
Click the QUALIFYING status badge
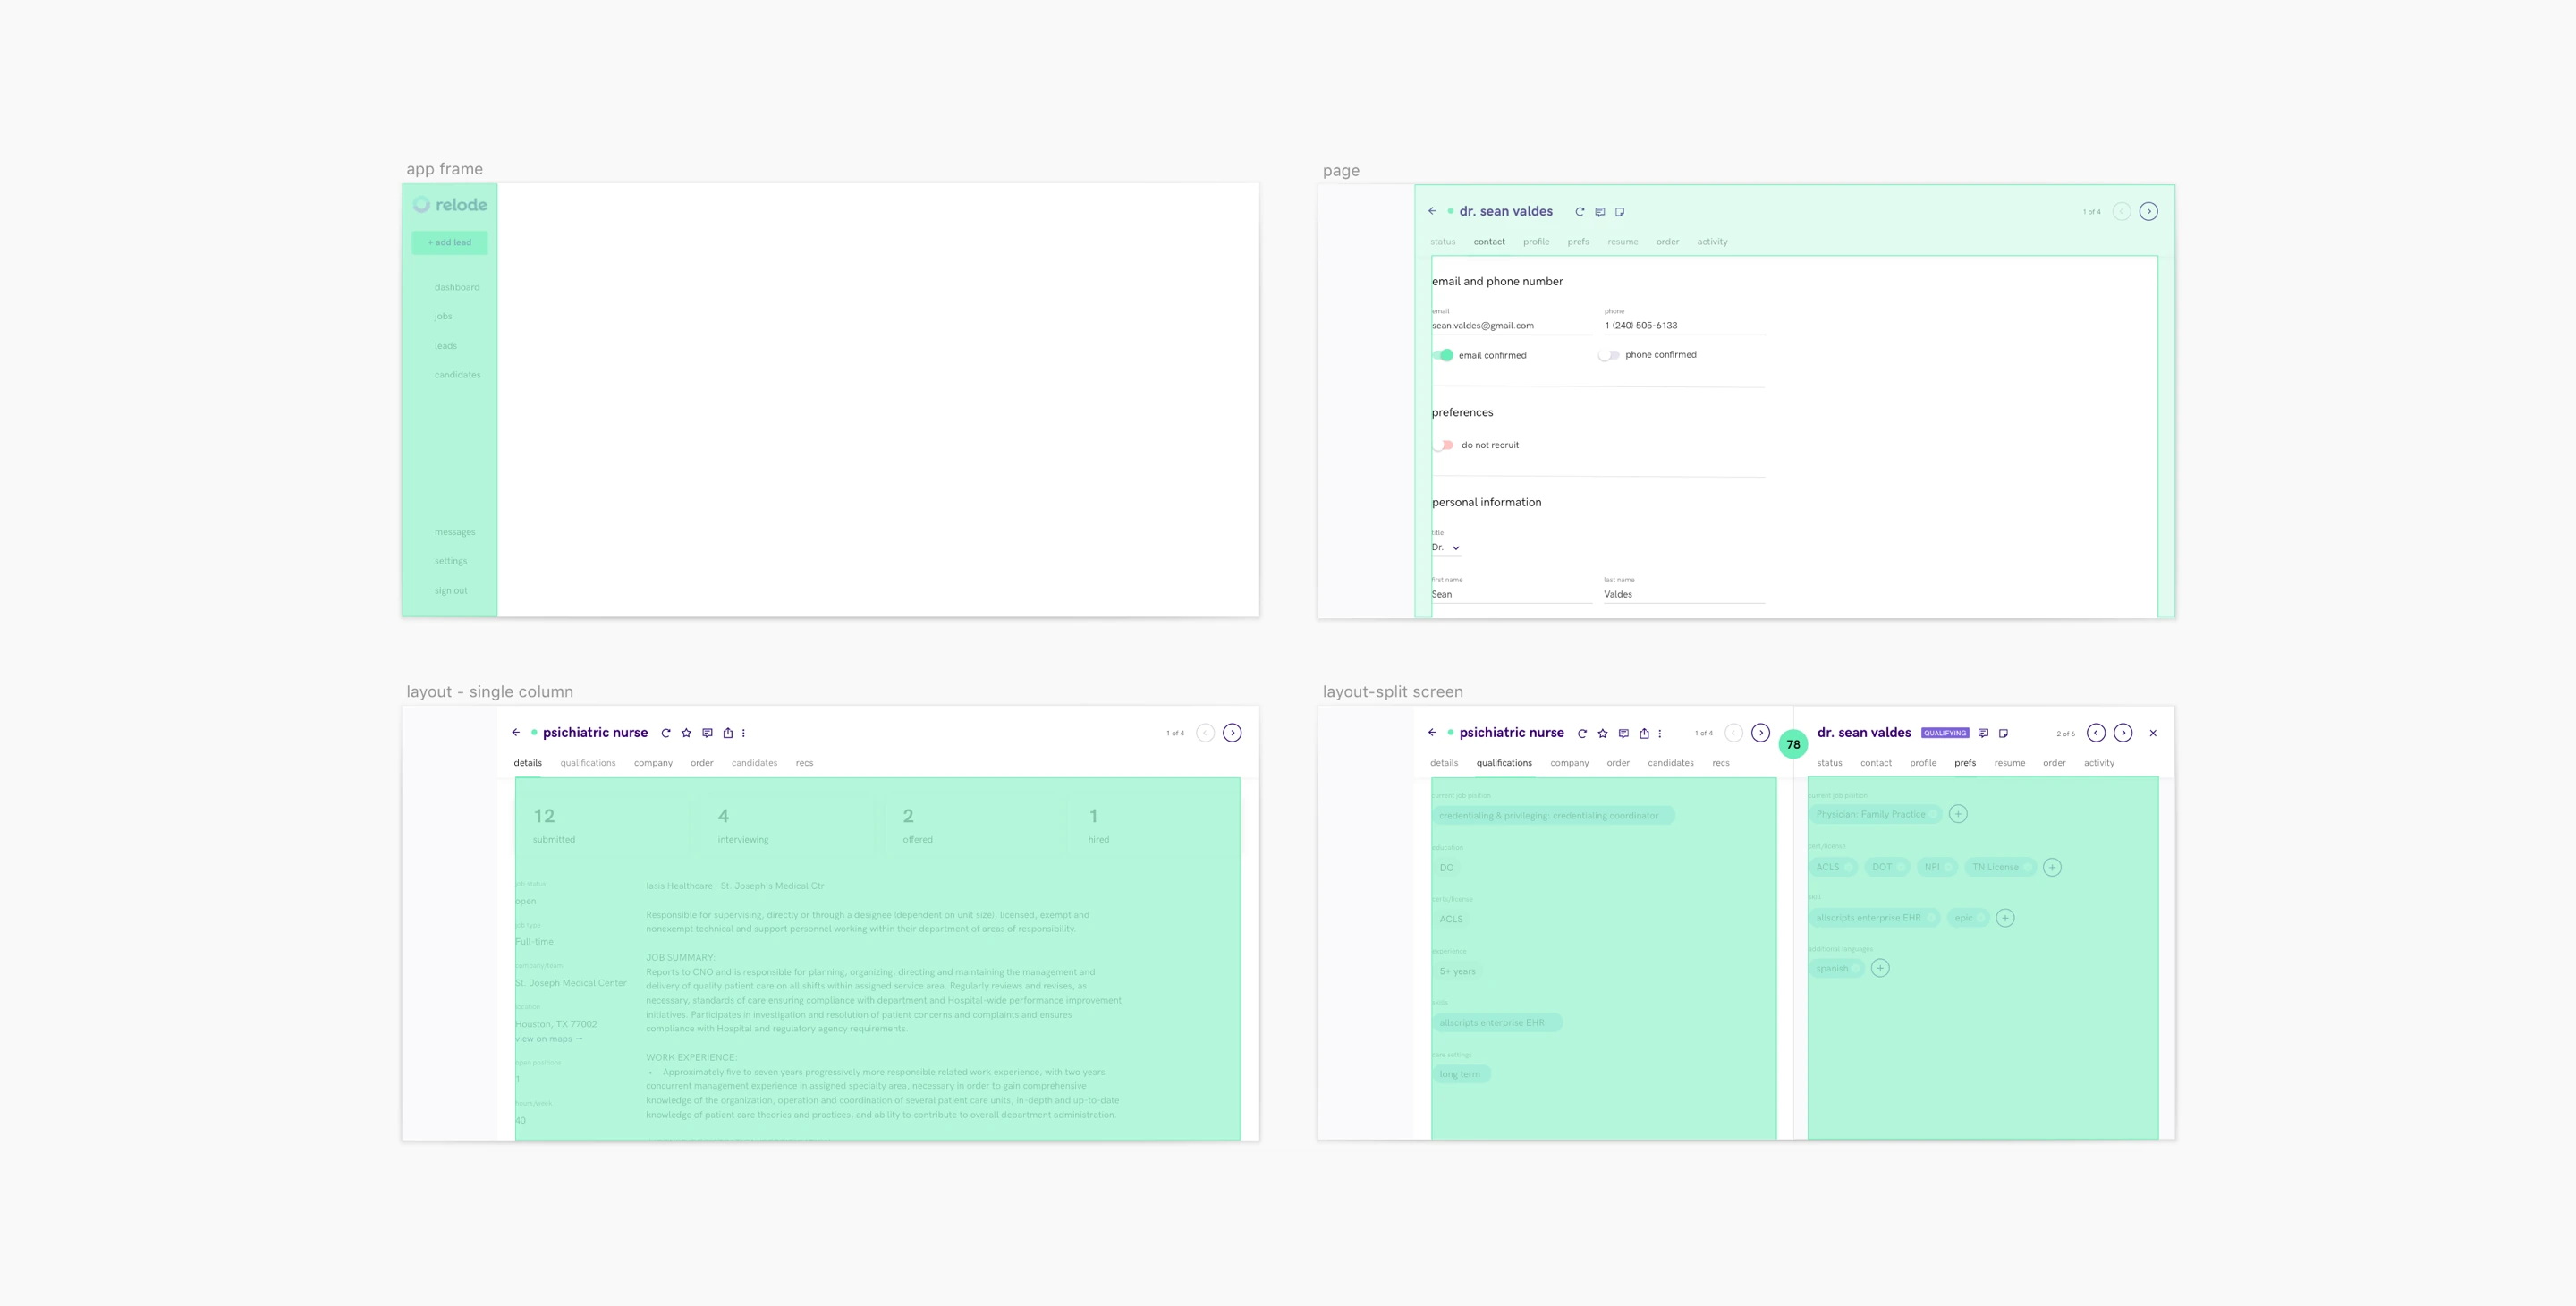1945,733
